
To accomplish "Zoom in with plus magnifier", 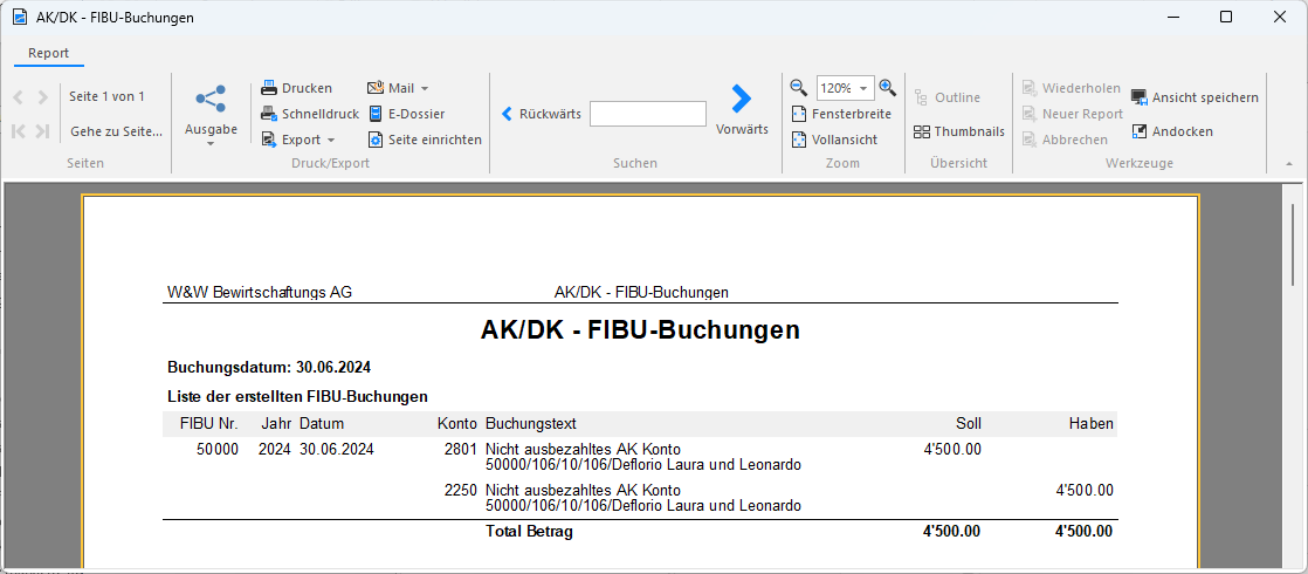I will (887, 88).
